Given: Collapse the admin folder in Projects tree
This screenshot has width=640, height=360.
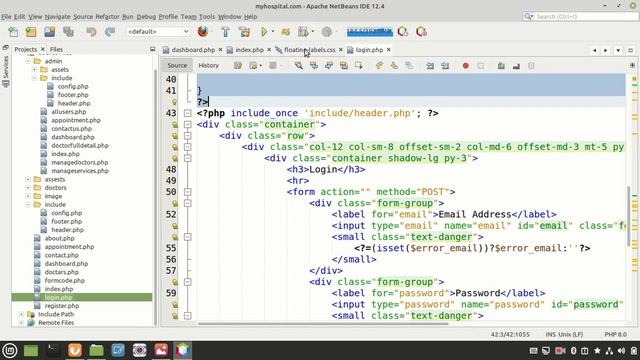Looking at the screenshot, I should (x=28, y=61).
